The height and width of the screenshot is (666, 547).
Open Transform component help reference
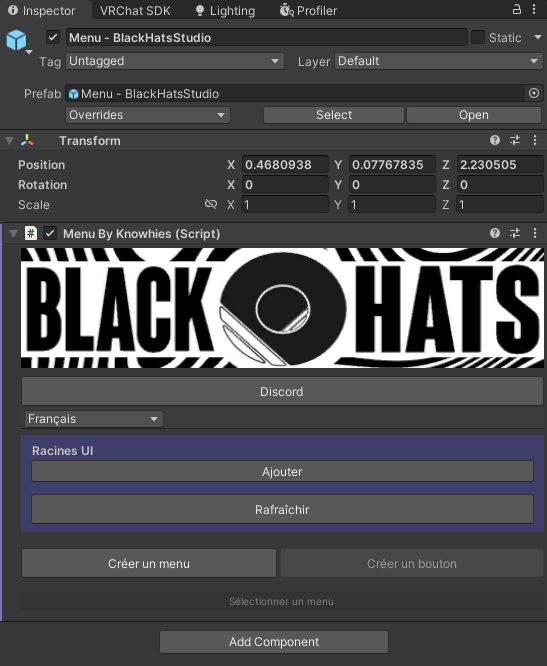point(495,140)
